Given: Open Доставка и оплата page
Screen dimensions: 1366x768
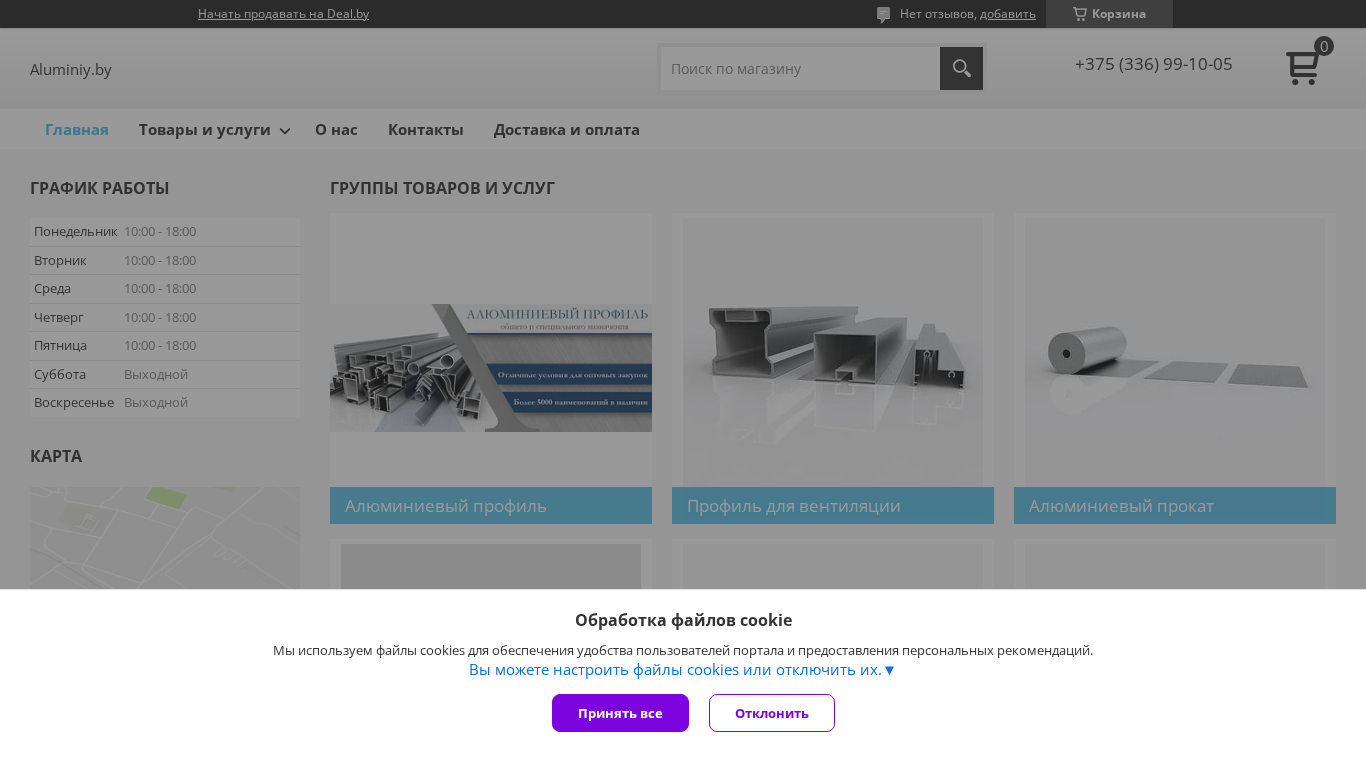Looking at the screenshot, I should [x=567, y=130].
